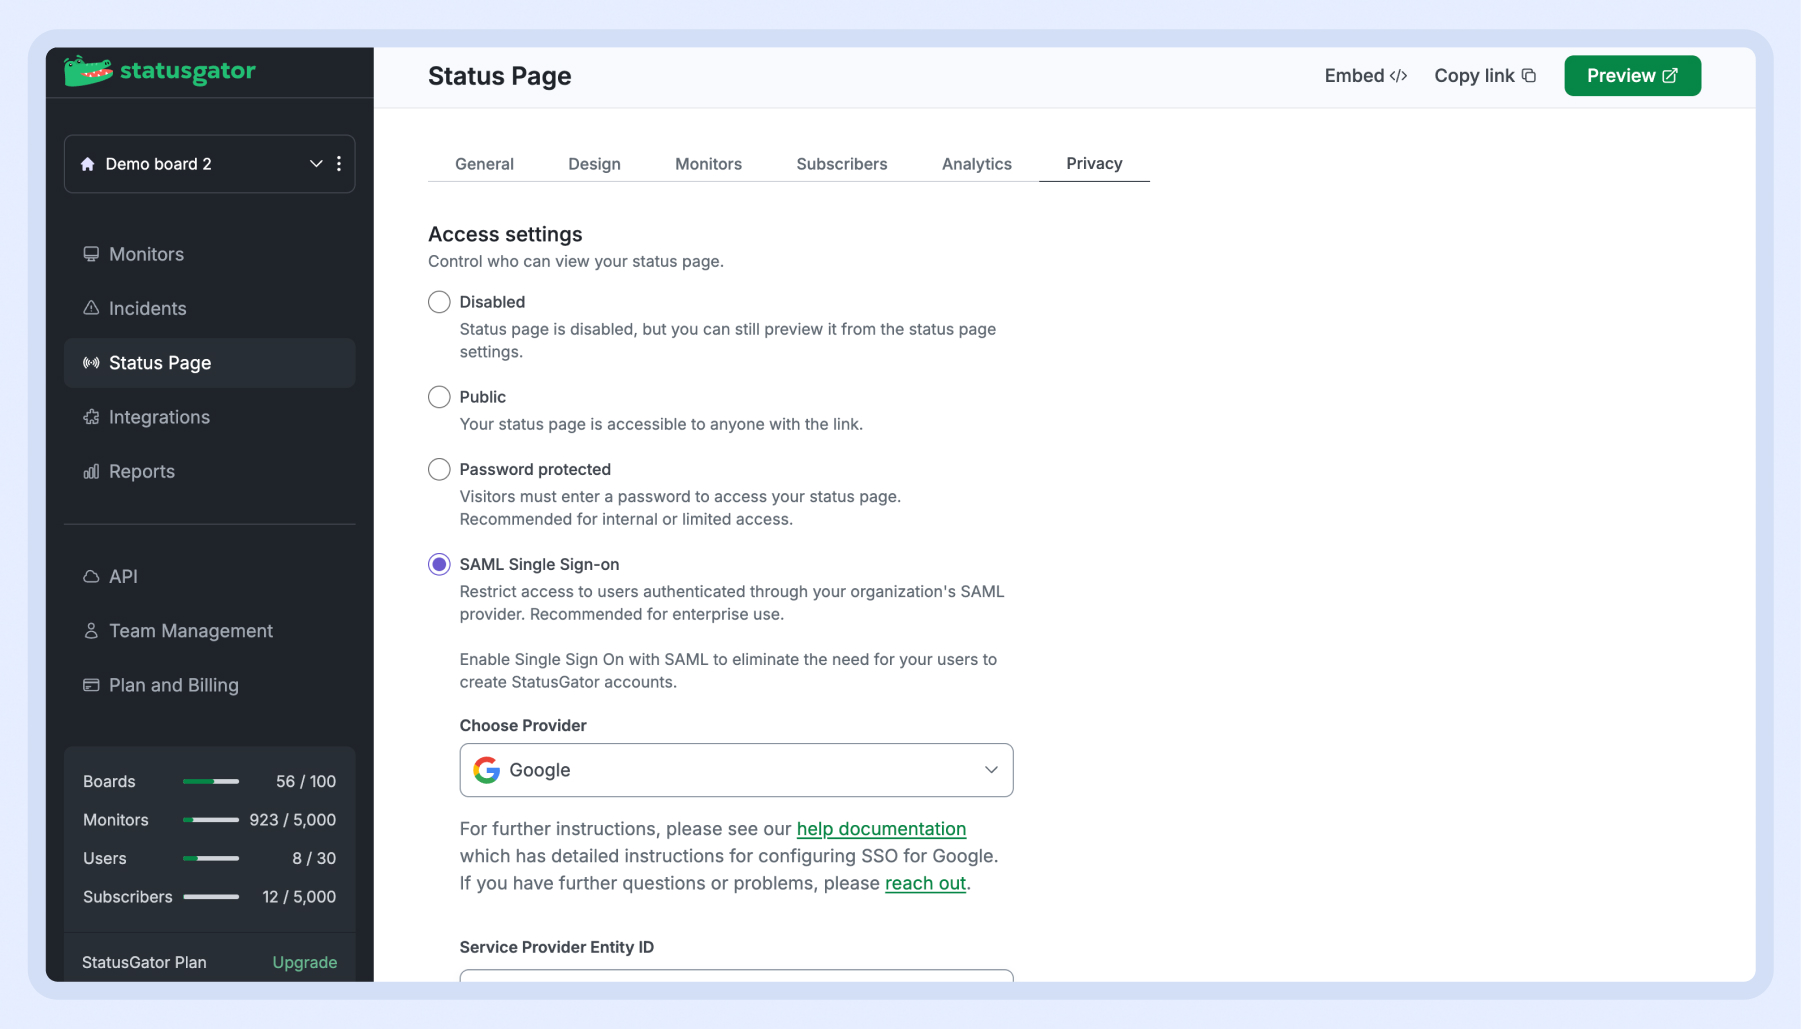1801x1029 pixels.
Task: Open the Choose Provider Google dropdown
Action: click(x=736, y=770)
